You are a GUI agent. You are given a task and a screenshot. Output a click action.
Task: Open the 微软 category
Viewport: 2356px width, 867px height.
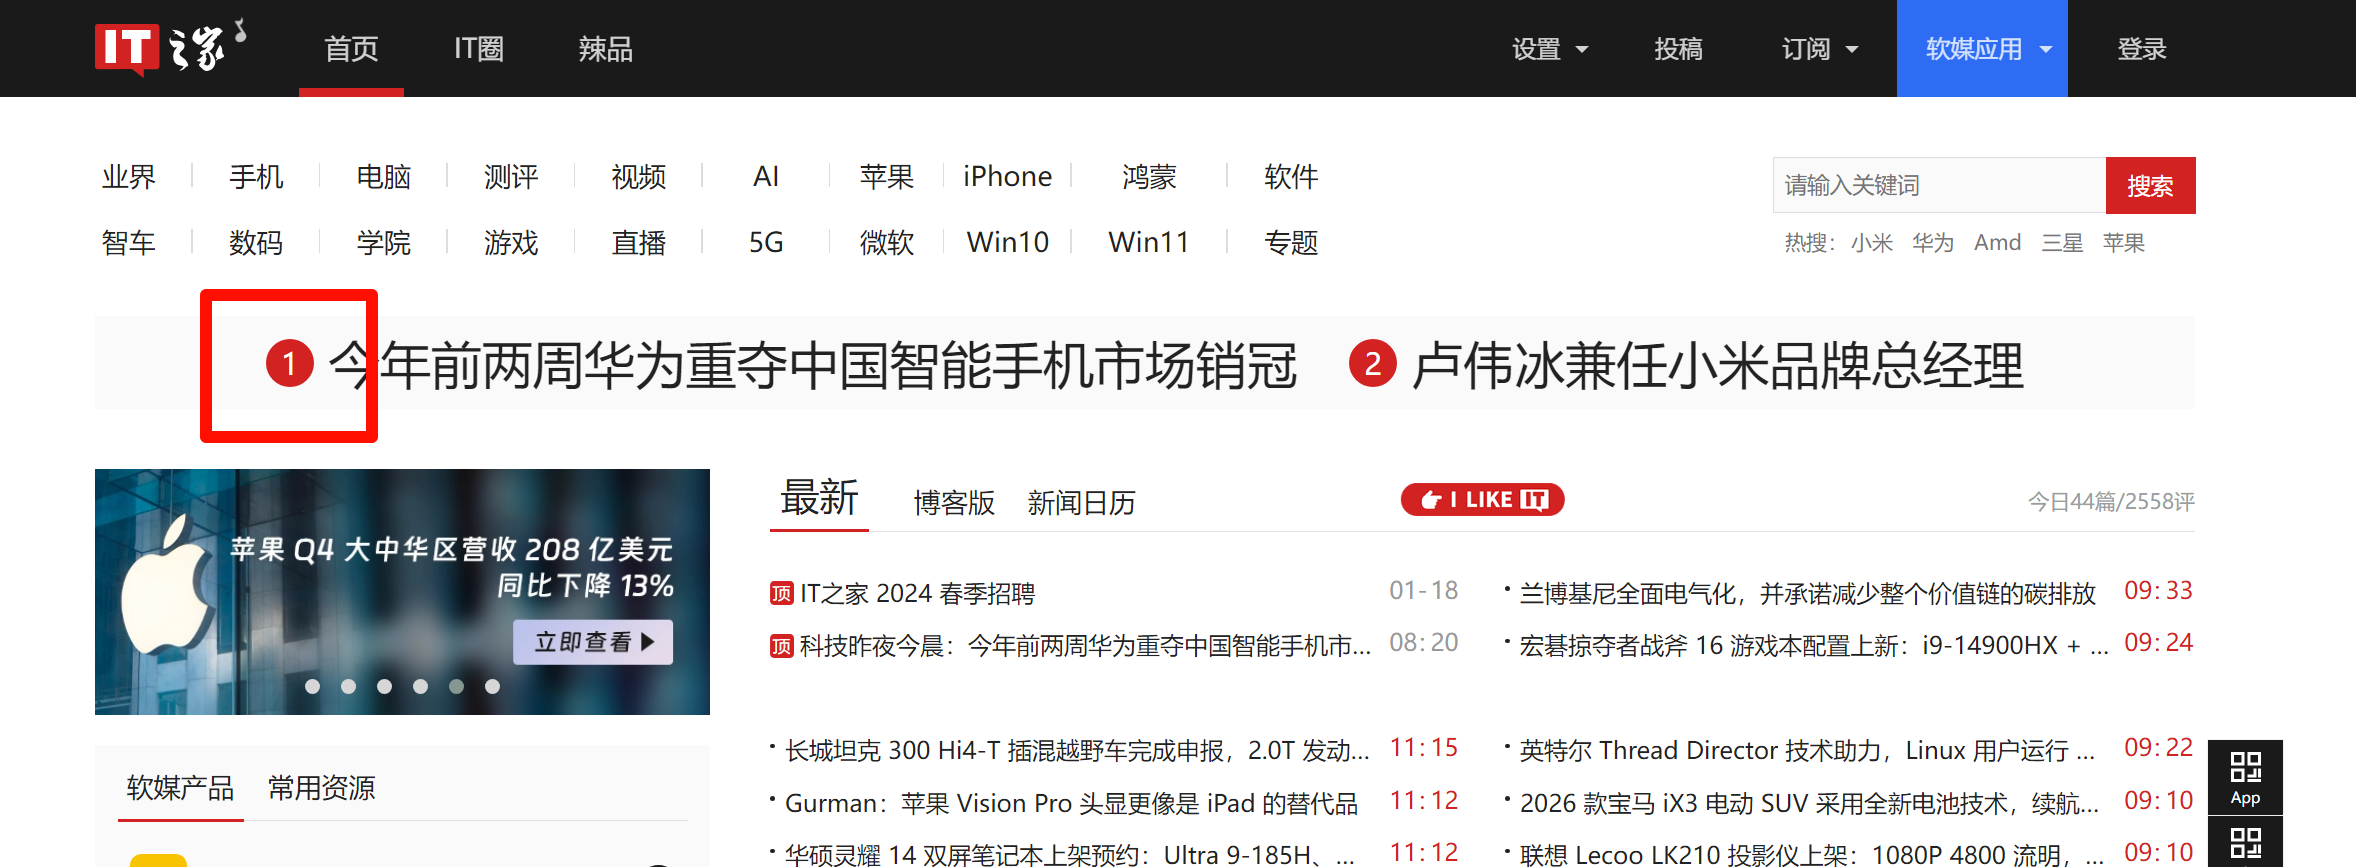887,243
